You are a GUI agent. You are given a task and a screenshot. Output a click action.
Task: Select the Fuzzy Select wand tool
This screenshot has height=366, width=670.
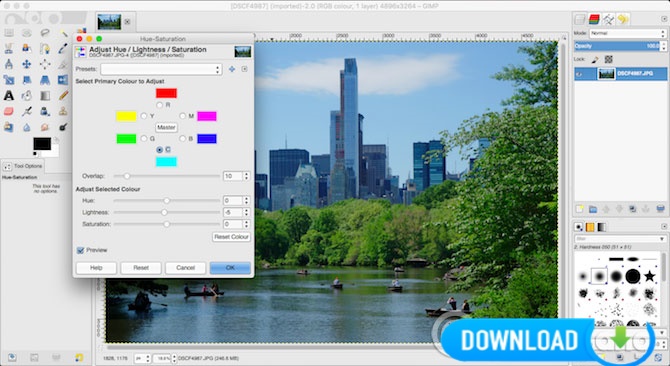(63, 33)
